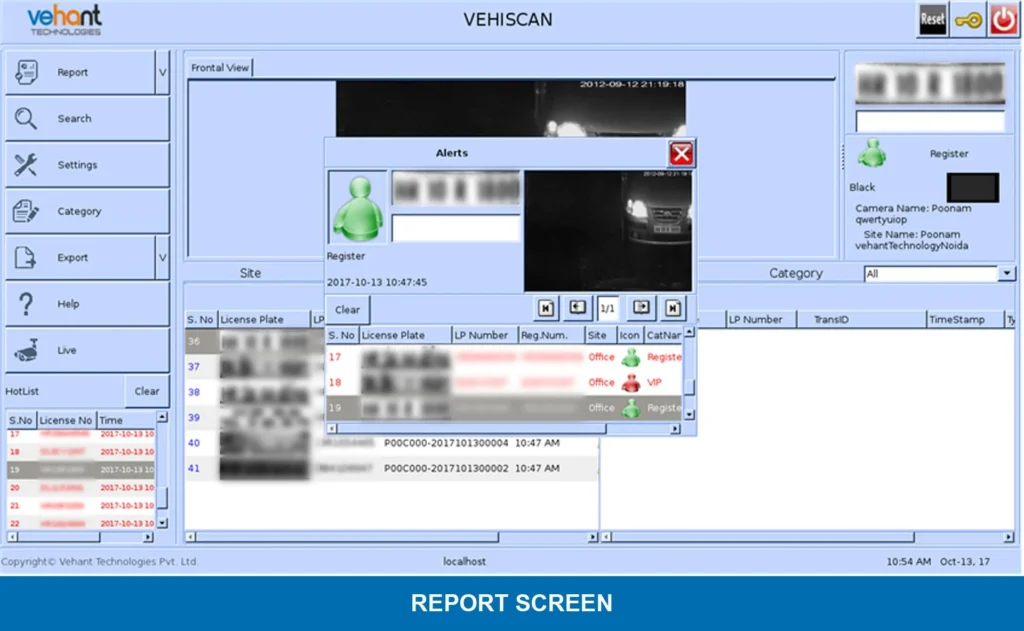Switch to Live camera view
Viewport: 1024px width, 631px height.
click(x=86, y=350)
